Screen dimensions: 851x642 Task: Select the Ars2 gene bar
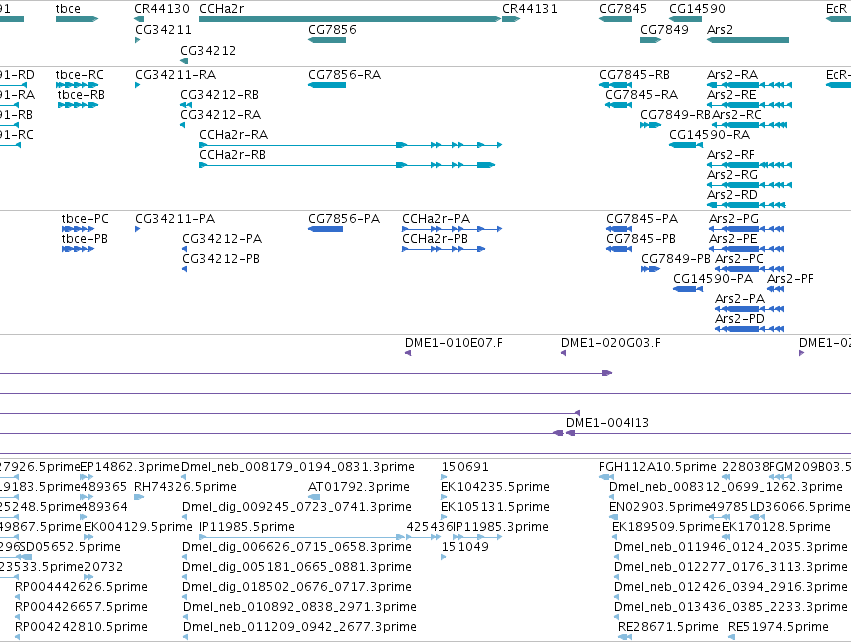(x=747, y=40)
